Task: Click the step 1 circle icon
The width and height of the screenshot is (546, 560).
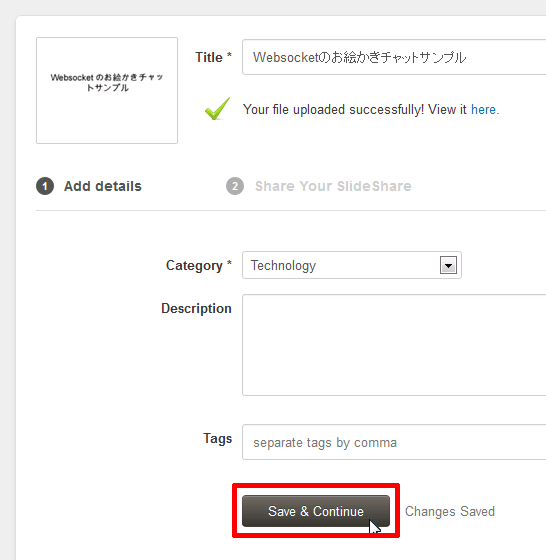Action: tap(45, 186)
